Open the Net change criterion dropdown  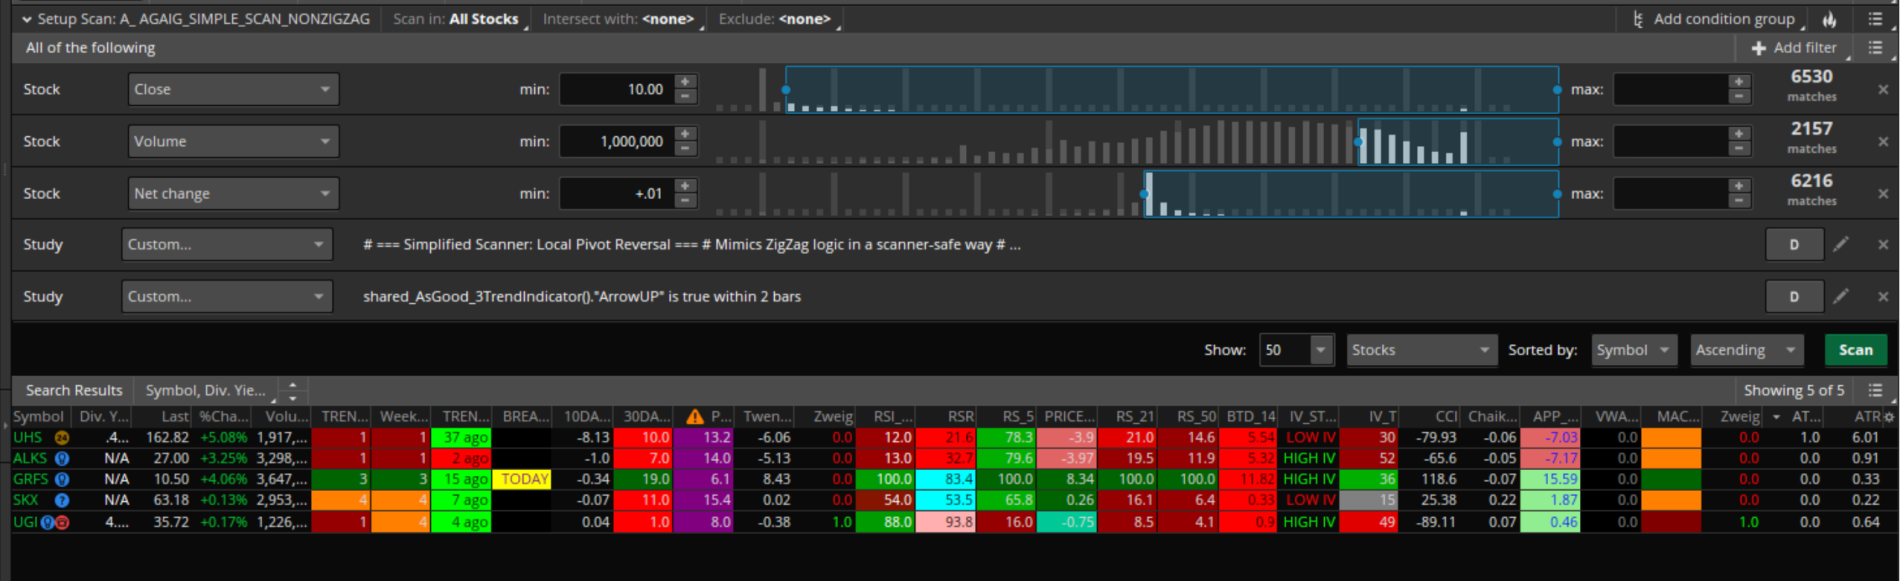click(x=233, y=193)
